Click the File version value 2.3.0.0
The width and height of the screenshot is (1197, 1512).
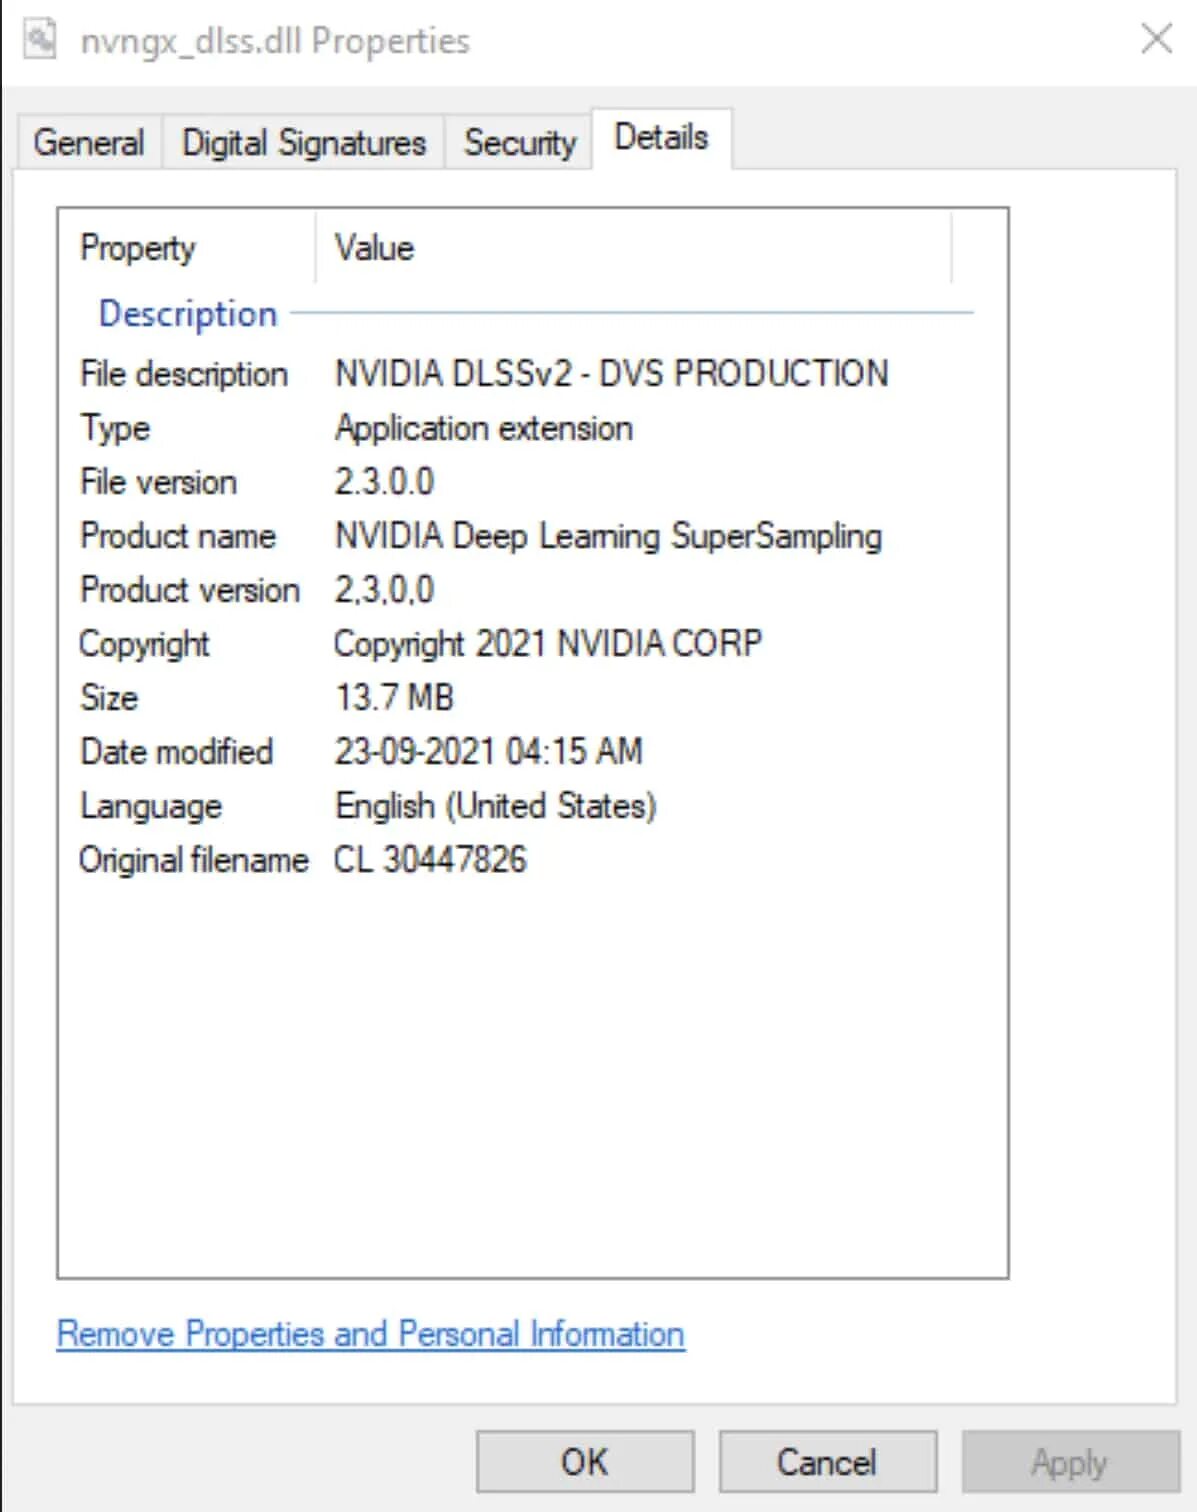click(384, 482)
